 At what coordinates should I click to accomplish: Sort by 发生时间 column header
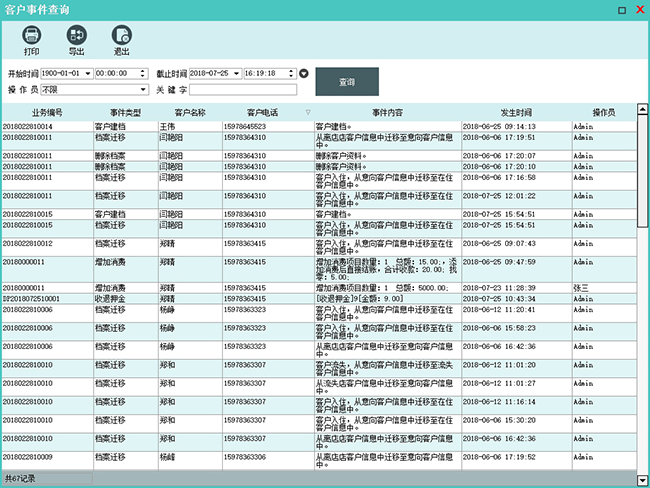click(516, 112)
